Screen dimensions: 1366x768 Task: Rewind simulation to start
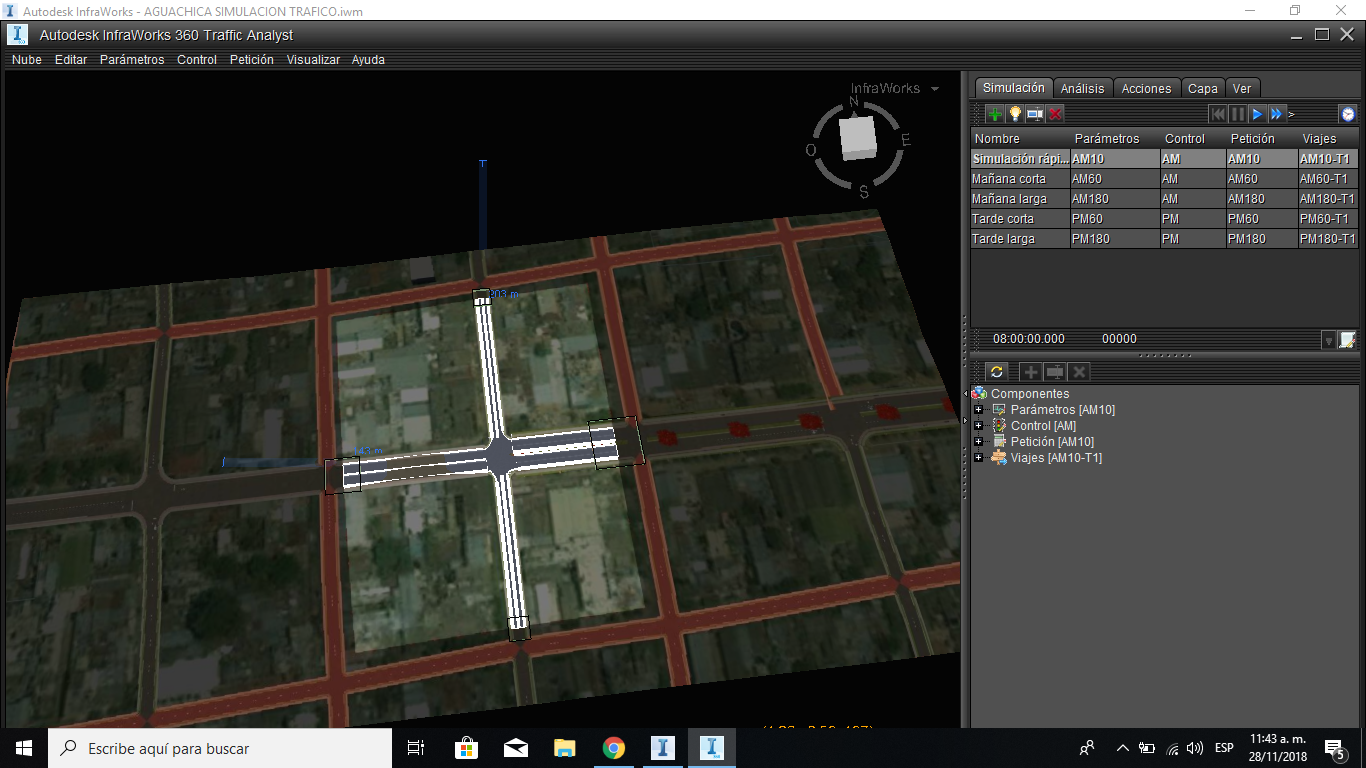1218,114
